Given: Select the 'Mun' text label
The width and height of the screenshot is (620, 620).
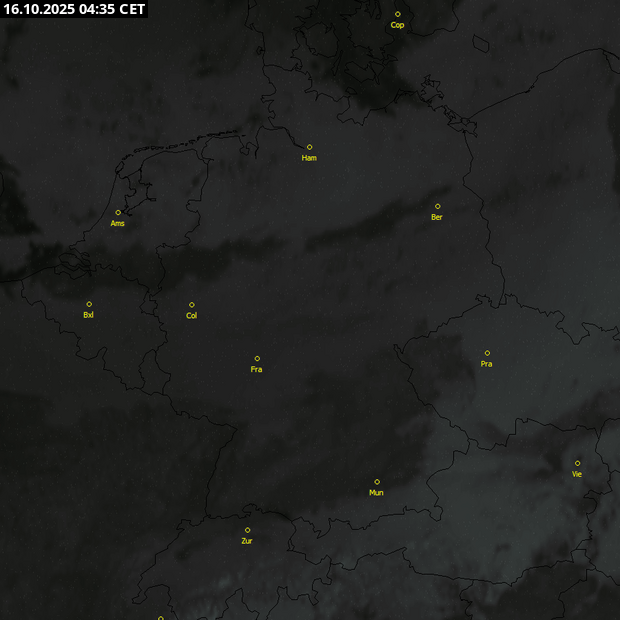Looking at the screenshot, I should tap(376, 493).
